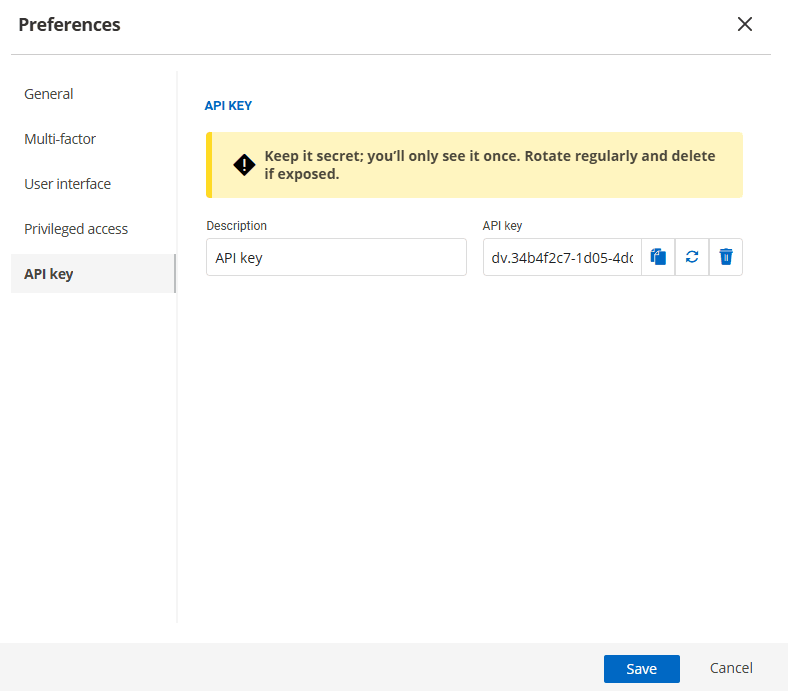This screenshot has height=691, width=788.
Task: Select the API key sidebar item
Action: (49, 274)
